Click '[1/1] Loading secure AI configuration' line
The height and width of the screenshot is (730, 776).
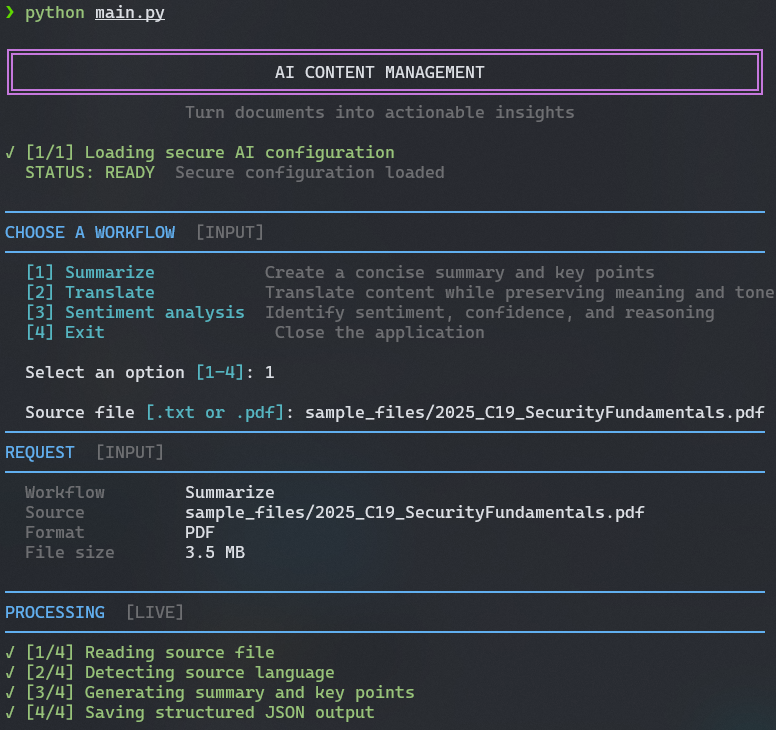tap(210, 152)
